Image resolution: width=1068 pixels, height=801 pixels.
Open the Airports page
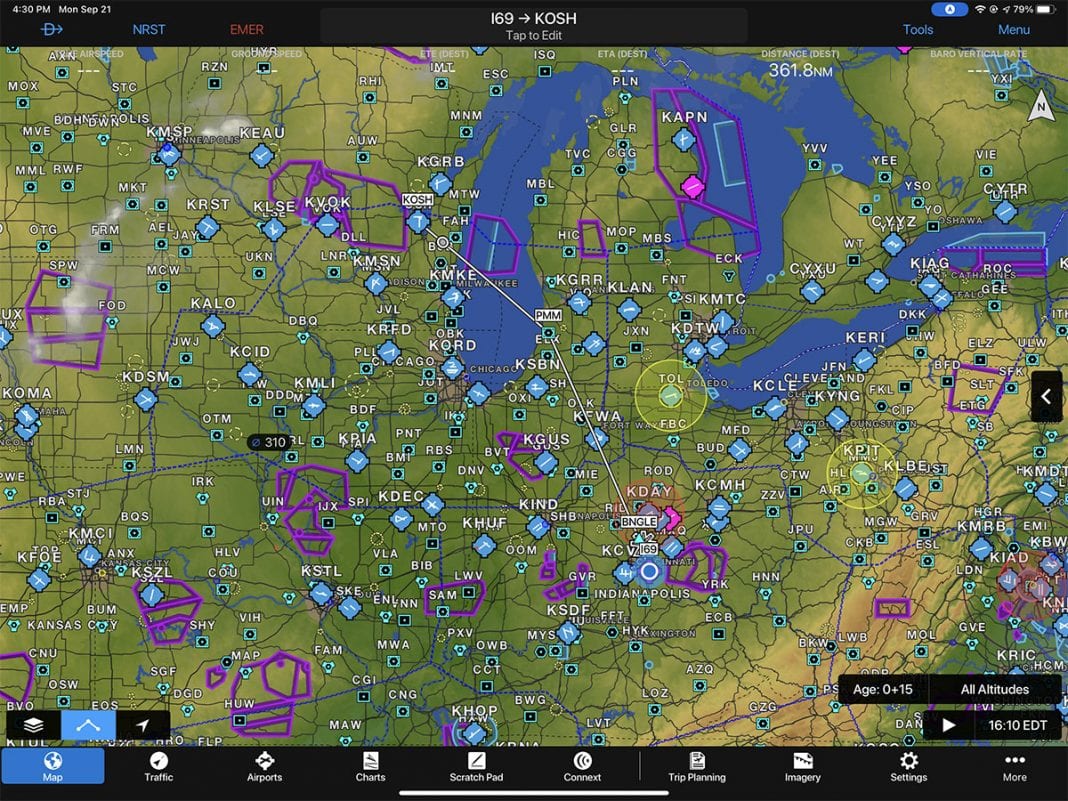click(264, 766)
